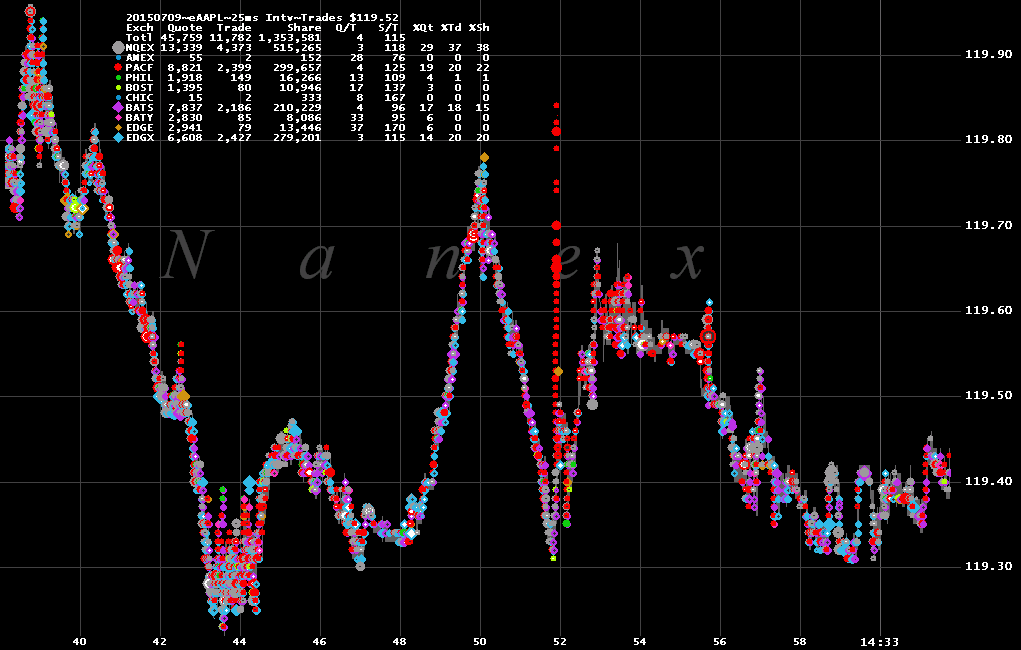Click the 'BOST' exchange label
Viewport: 1021px width, 650px height.
[139, 88]
